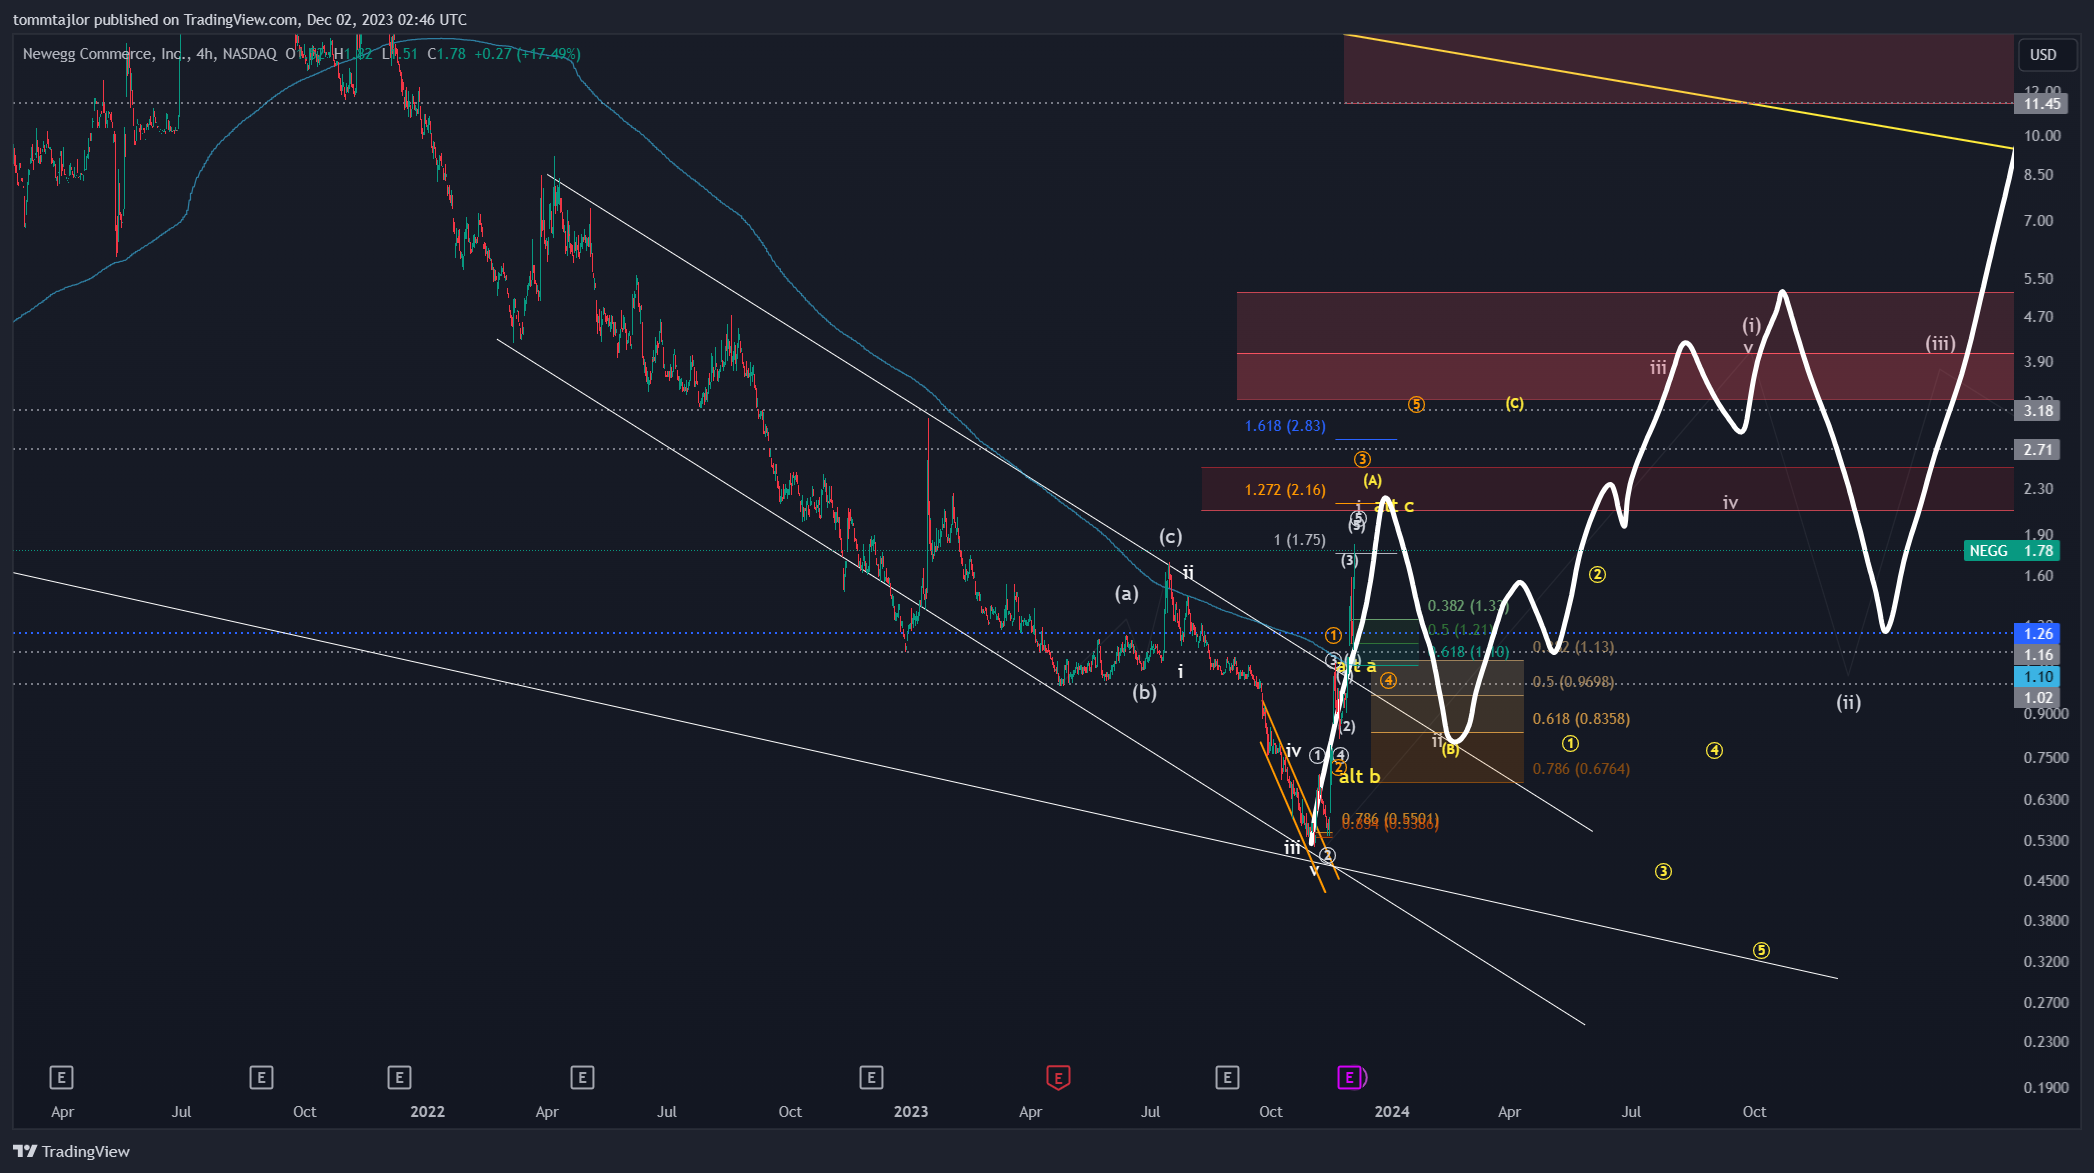Select the '1.272 (2.16)' Fibonacci label
This screenshot has width=2094, height=1173.
coord(1285,490)
